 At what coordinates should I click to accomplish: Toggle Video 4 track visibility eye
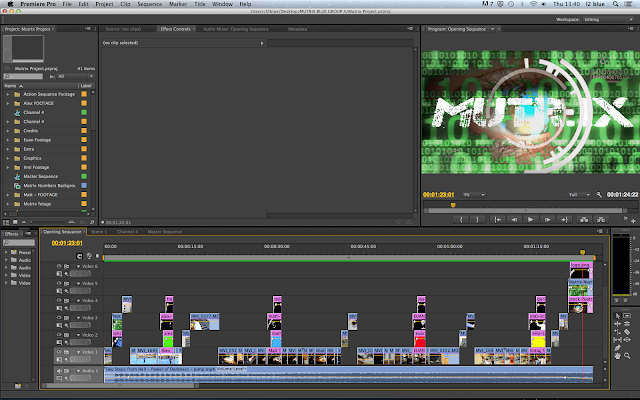tap(59, 300)
